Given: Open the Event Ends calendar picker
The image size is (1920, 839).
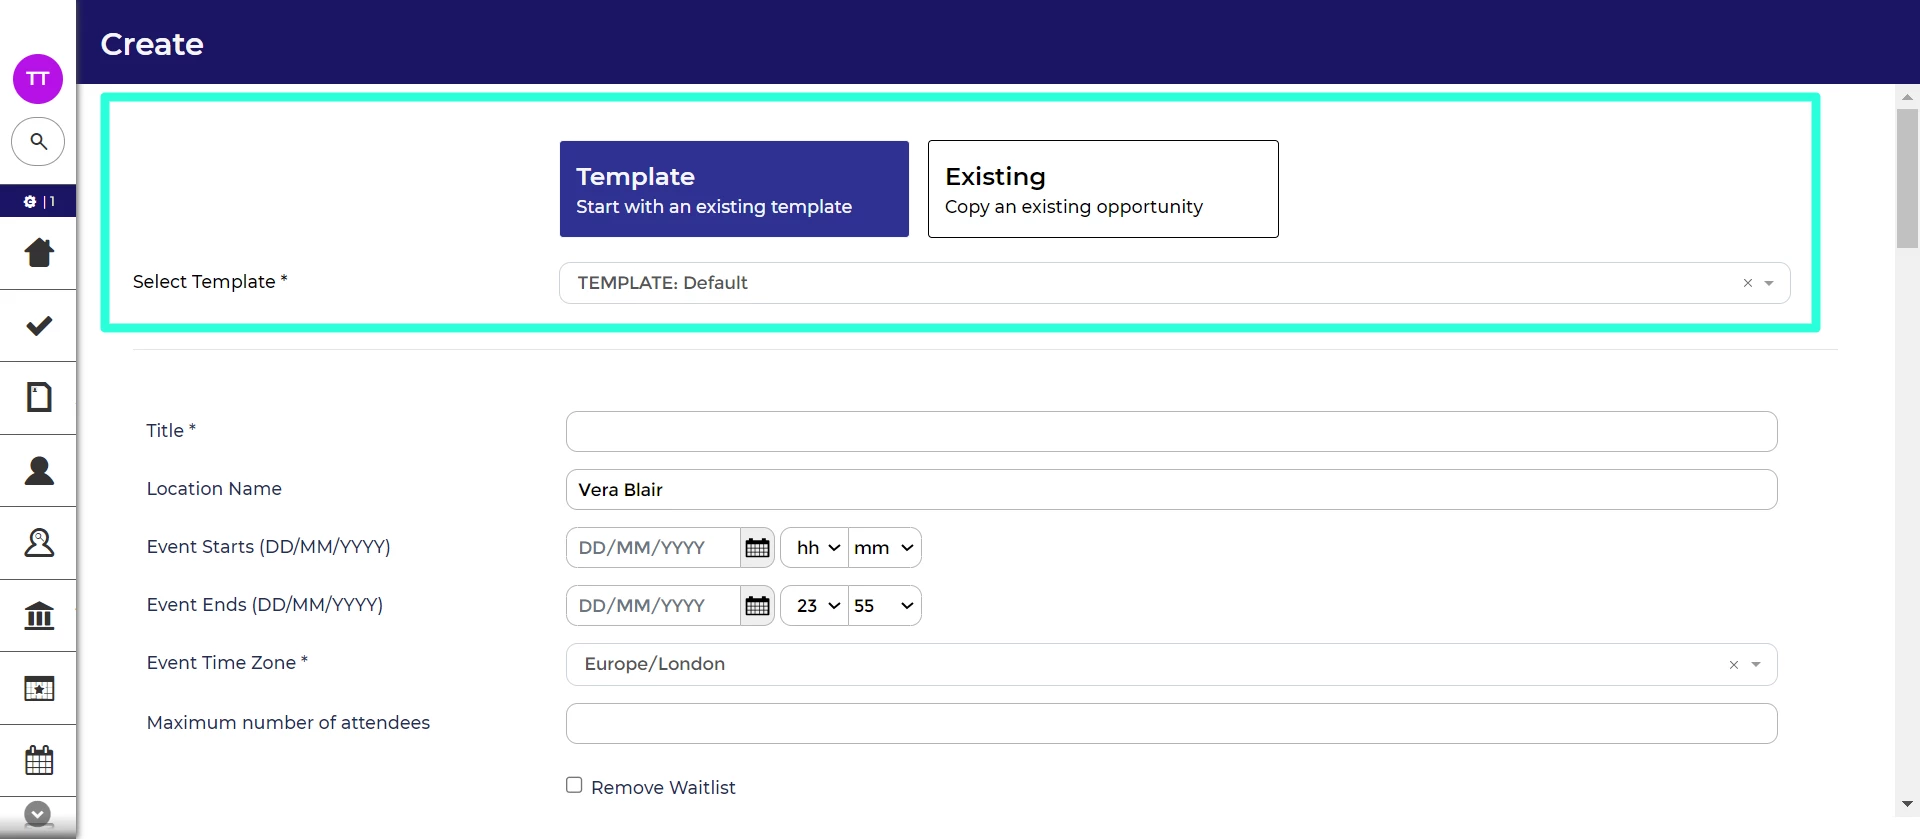Looking at the screenshot, I should click(x=757, y=606).
